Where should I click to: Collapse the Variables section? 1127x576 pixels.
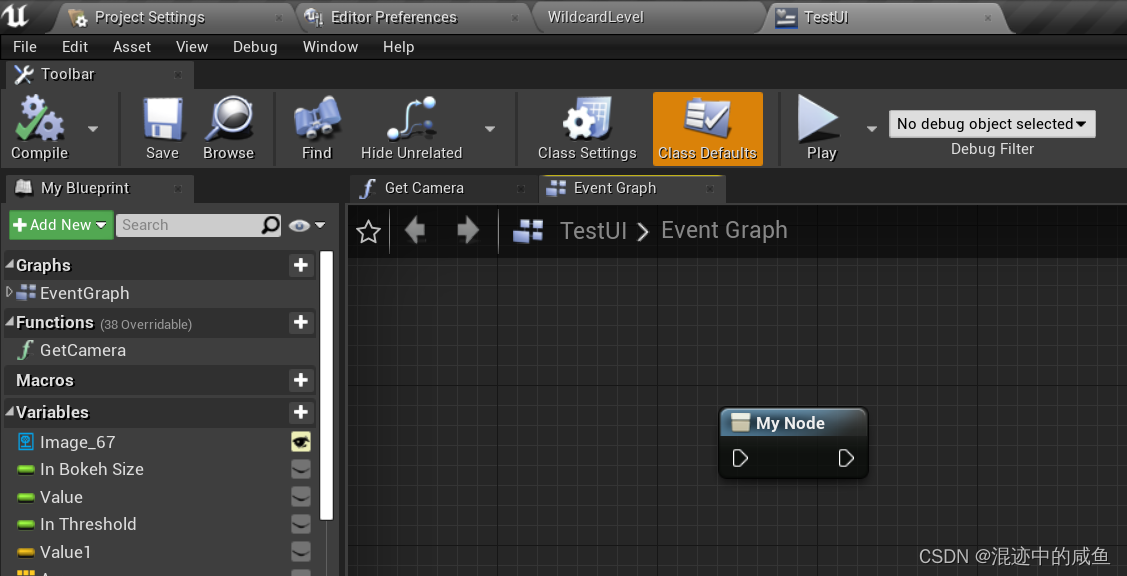(x=9, y=412)
